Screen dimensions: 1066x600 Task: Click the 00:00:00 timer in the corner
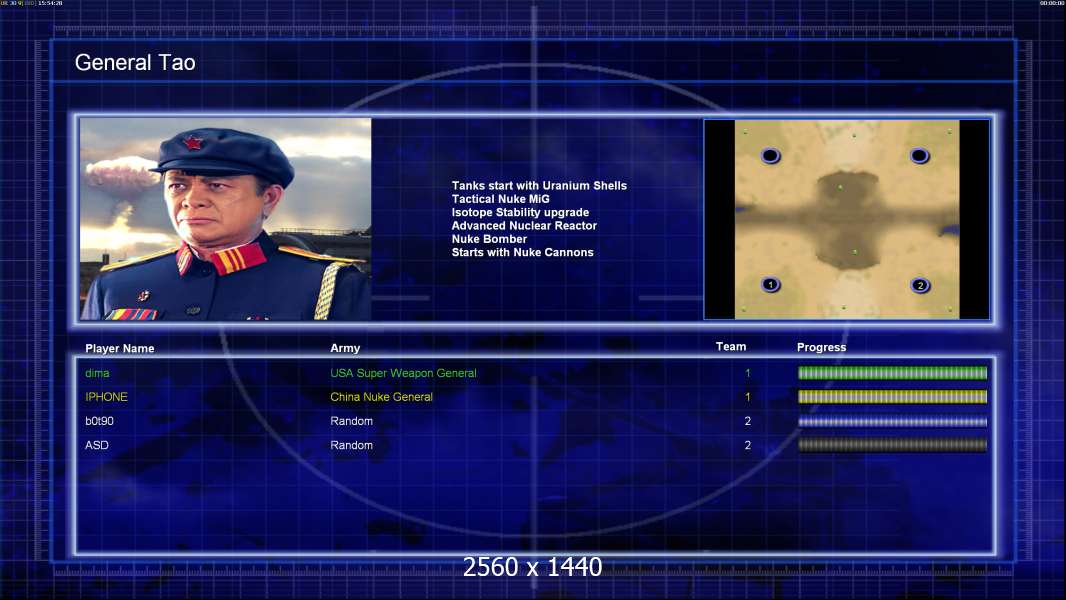1052,3
